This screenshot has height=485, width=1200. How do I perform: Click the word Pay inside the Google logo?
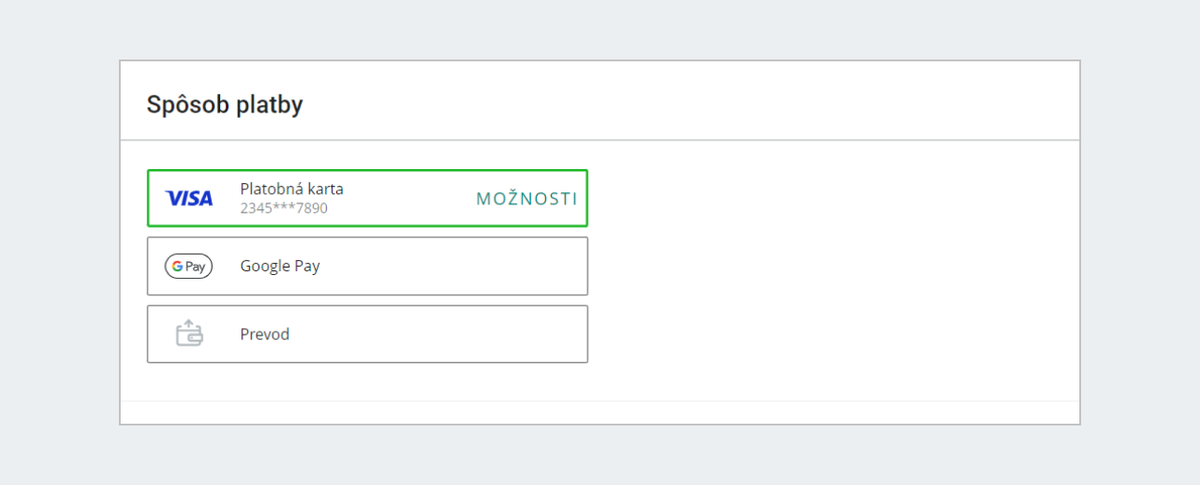pos(195,267)
